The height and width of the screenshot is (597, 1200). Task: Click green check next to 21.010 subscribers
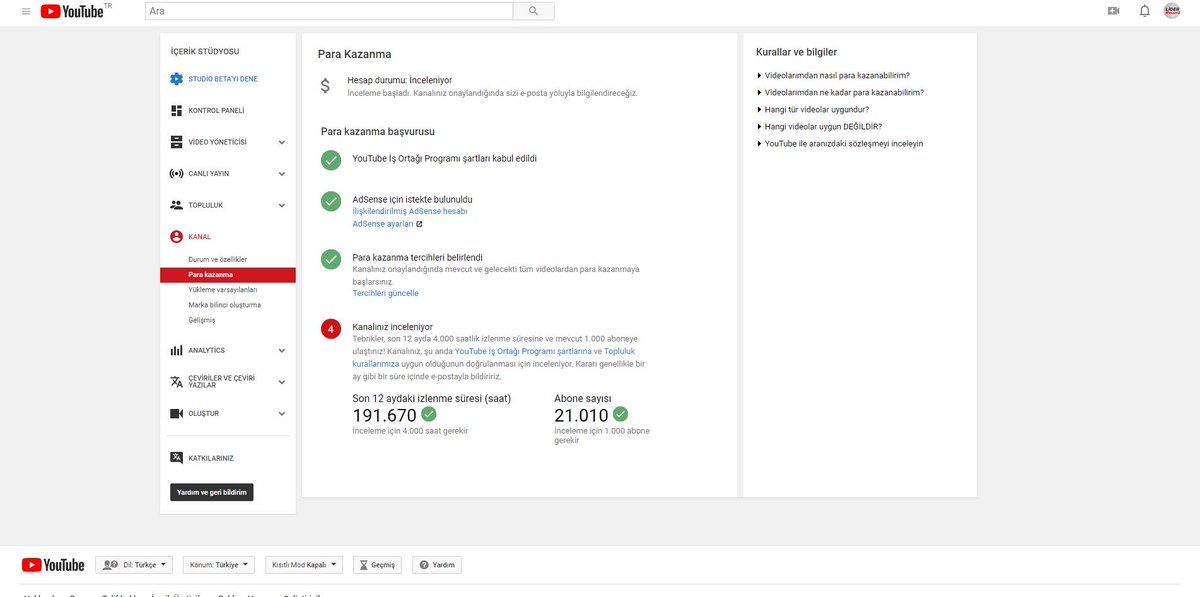[620, 414]
